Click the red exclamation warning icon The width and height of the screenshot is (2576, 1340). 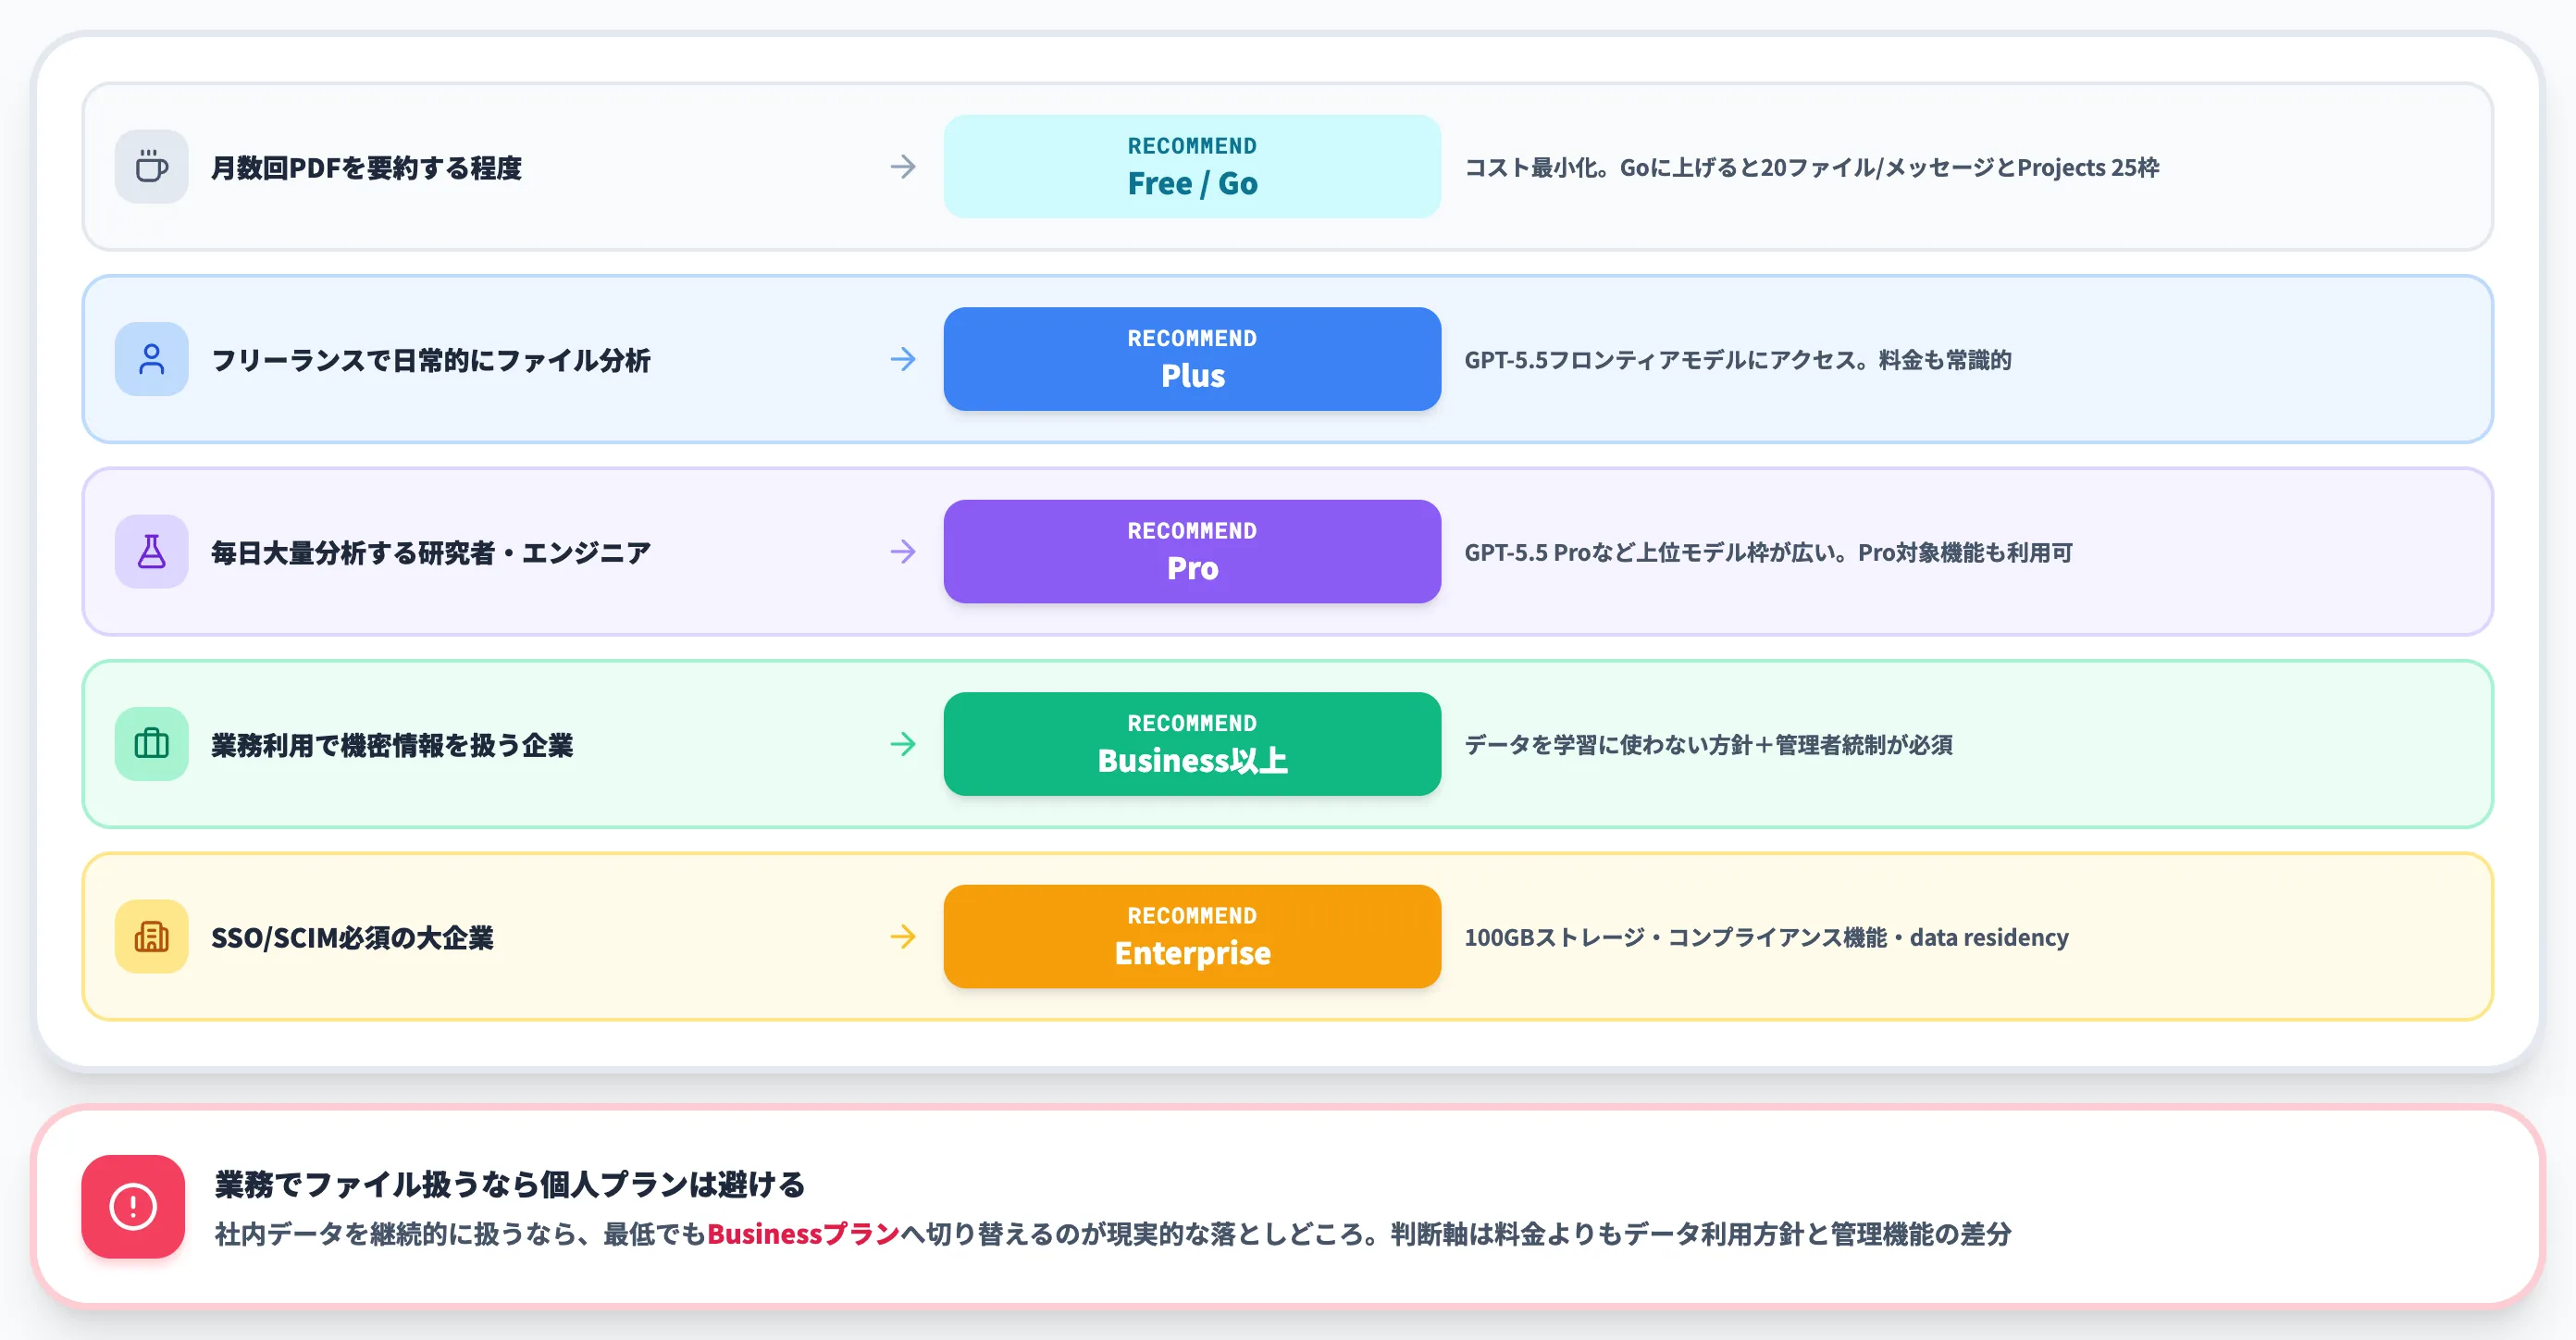pos(133,1206)
